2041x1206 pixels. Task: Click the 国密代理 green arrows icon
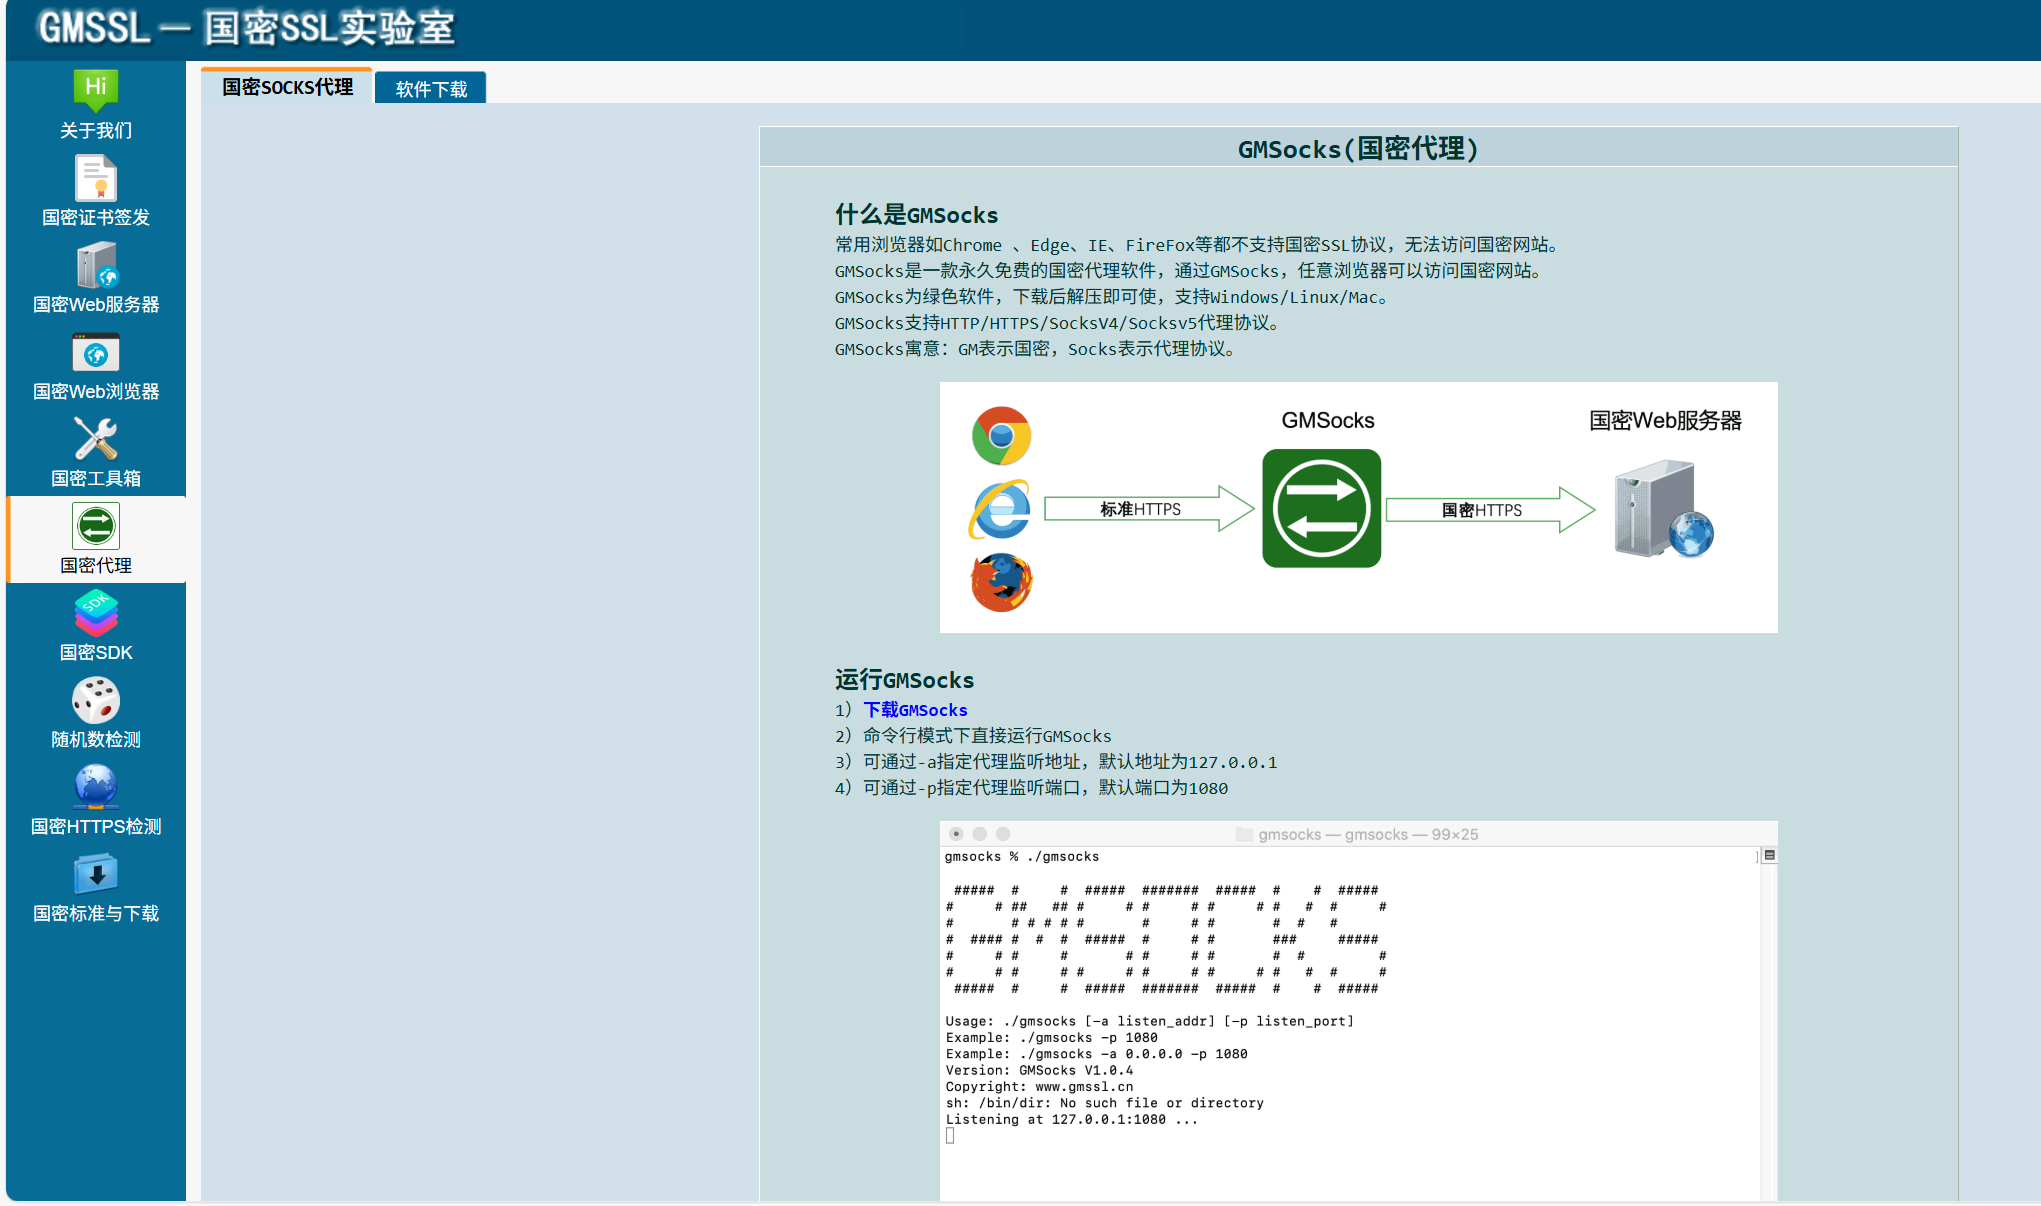tap(96, 526)
